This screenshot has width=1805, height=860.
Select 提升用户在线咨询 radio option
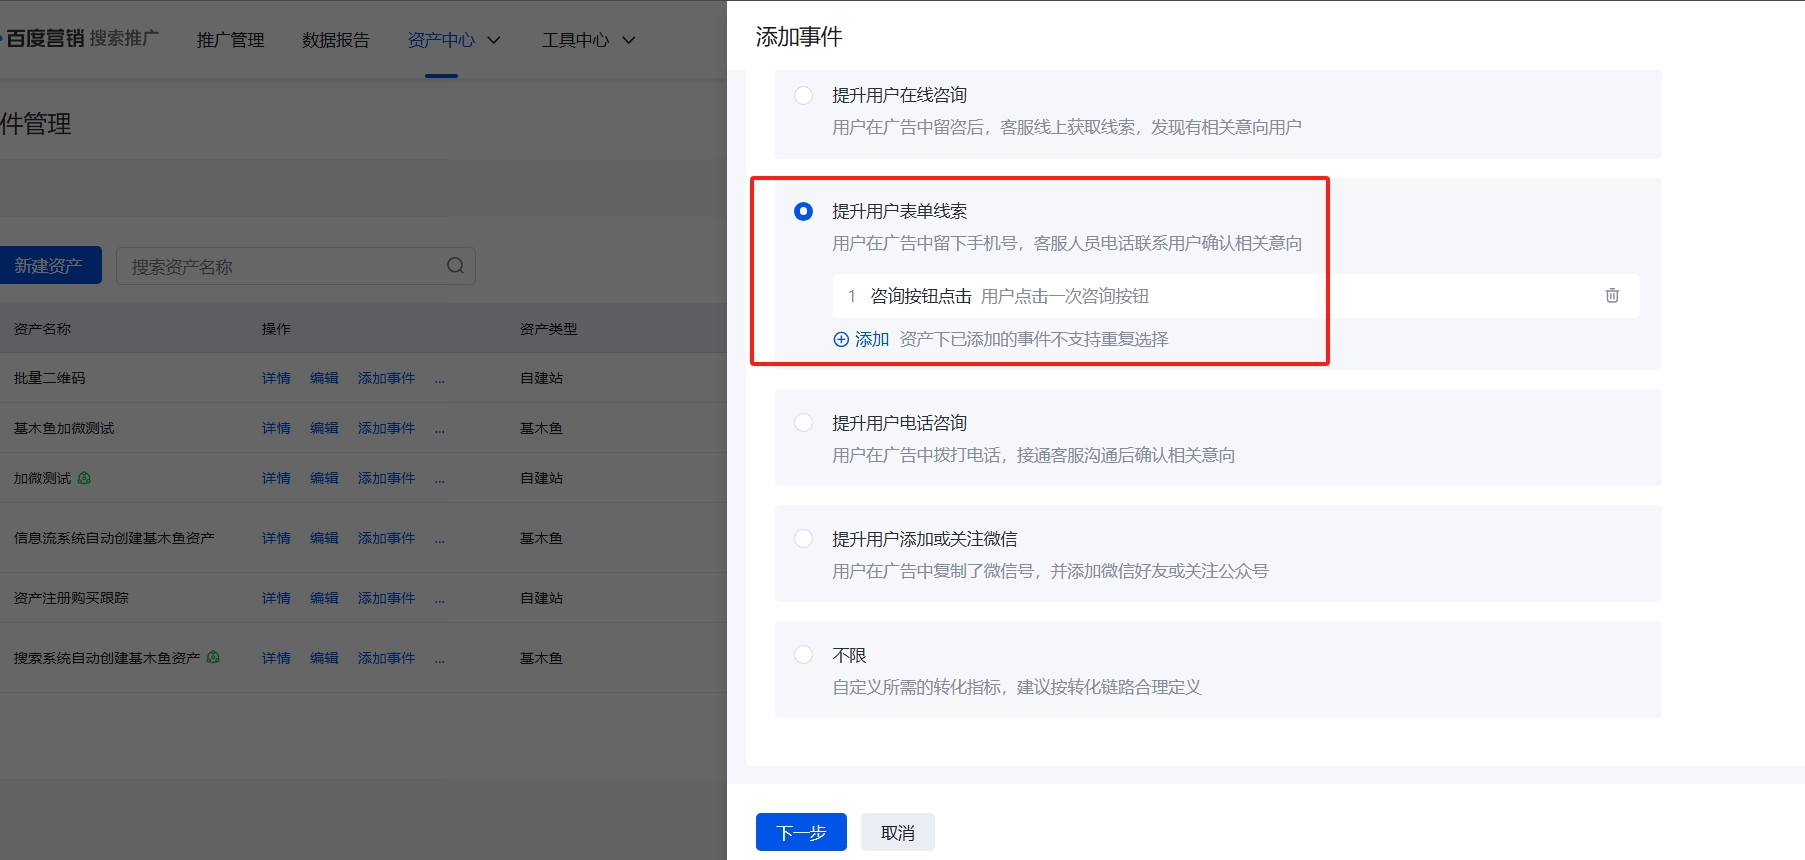coord(803,96)
